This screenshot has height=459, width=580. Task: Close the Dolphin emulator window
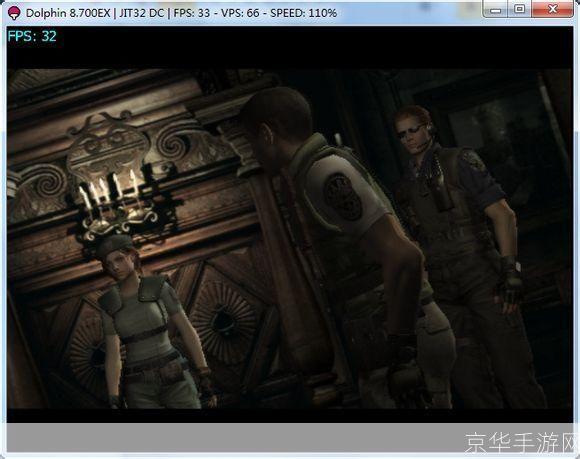coord(553,9)
